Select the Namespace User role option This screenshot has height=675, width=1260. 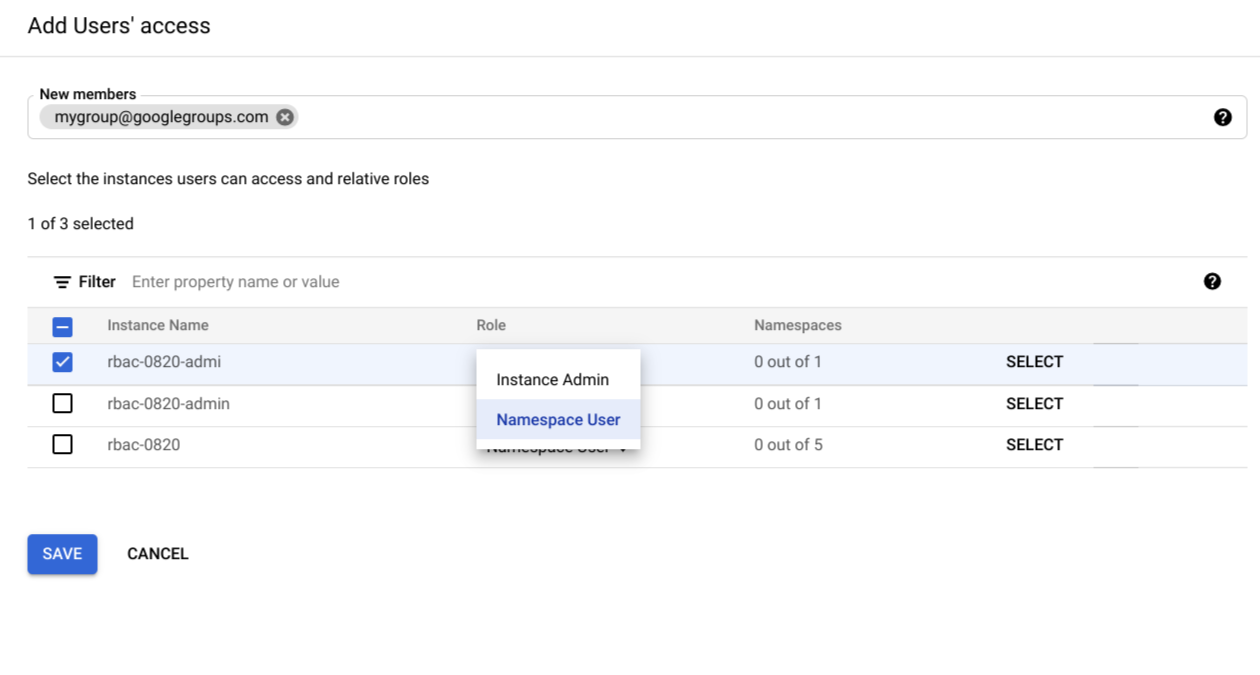point(557,420)
